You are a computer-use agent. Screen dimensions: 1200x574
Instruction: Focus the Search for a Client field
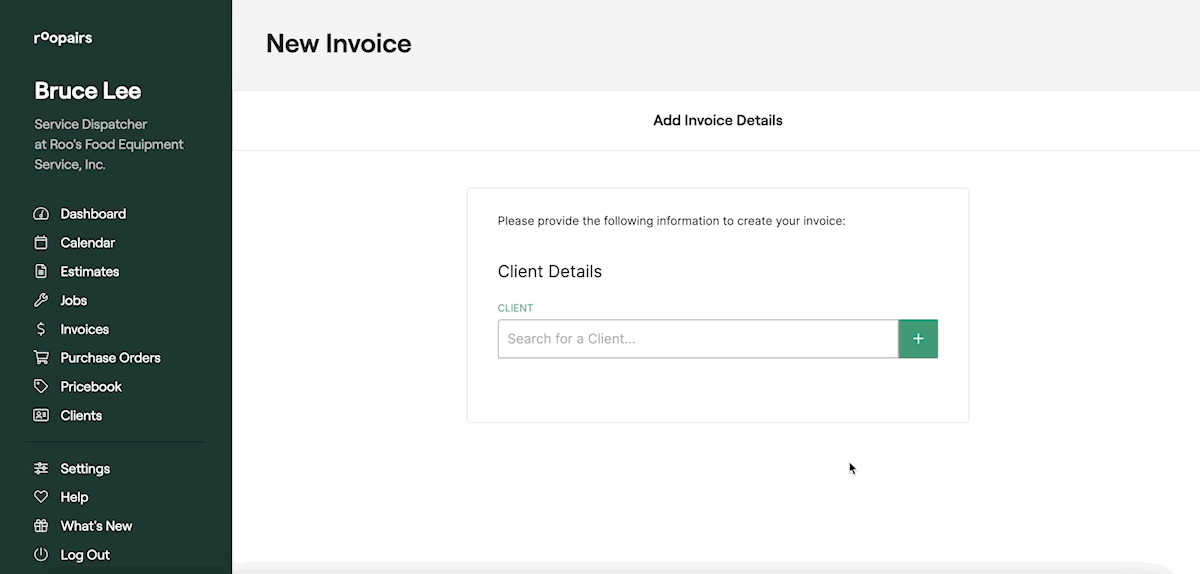[x=697, y=339]
